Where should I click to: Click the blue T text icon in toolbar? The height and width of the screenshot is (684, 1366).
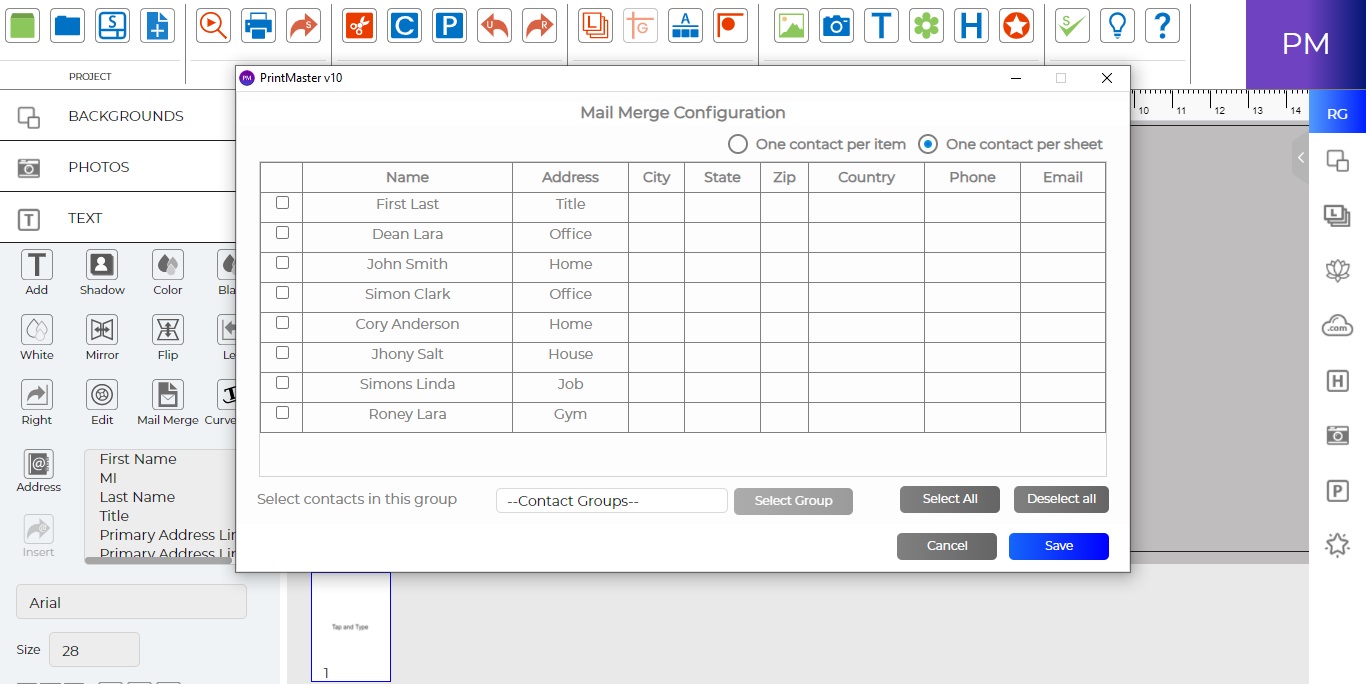pos(881,26)
